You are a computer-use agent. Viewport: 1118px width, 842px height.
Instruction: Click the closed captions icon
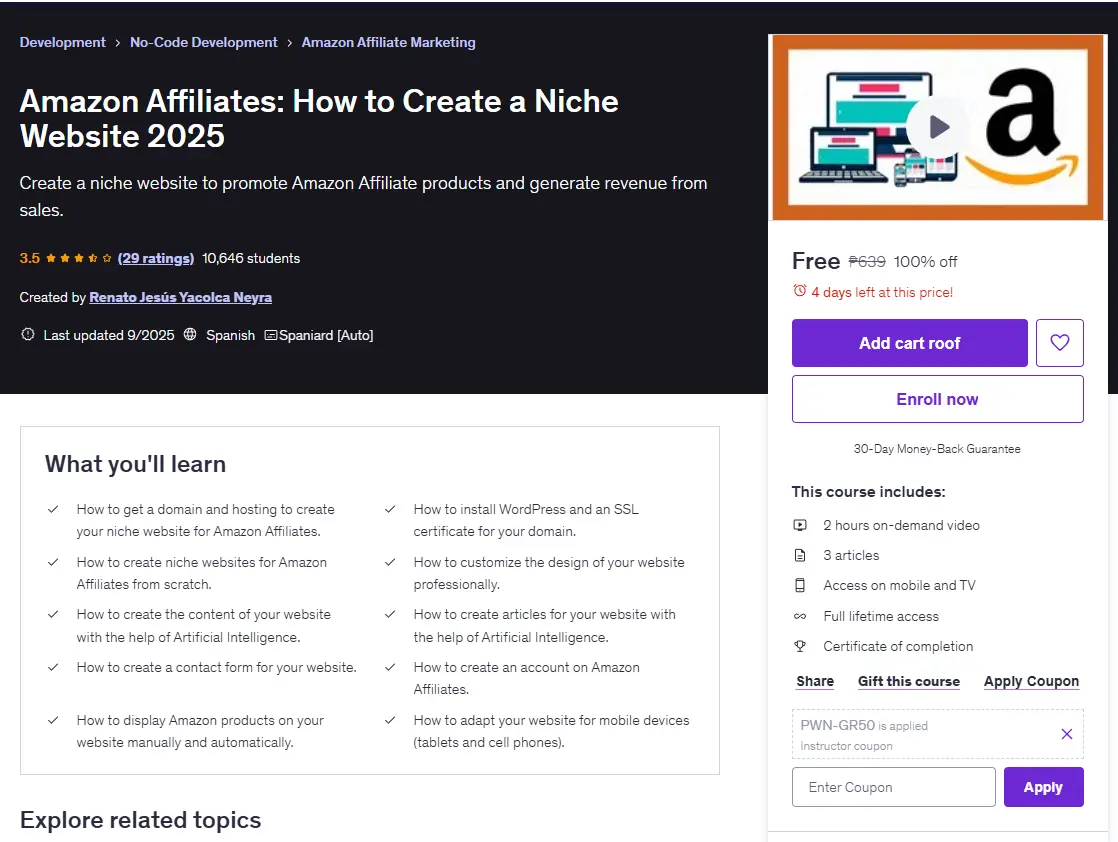point(271,335)
